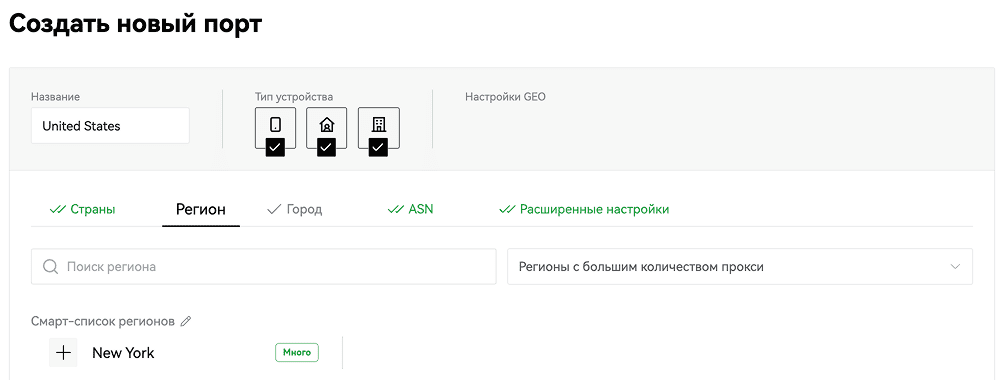Click the Настройки GEO label
Image resolution: width=999 pixels, height=380 pixels.
pos(505,97)
